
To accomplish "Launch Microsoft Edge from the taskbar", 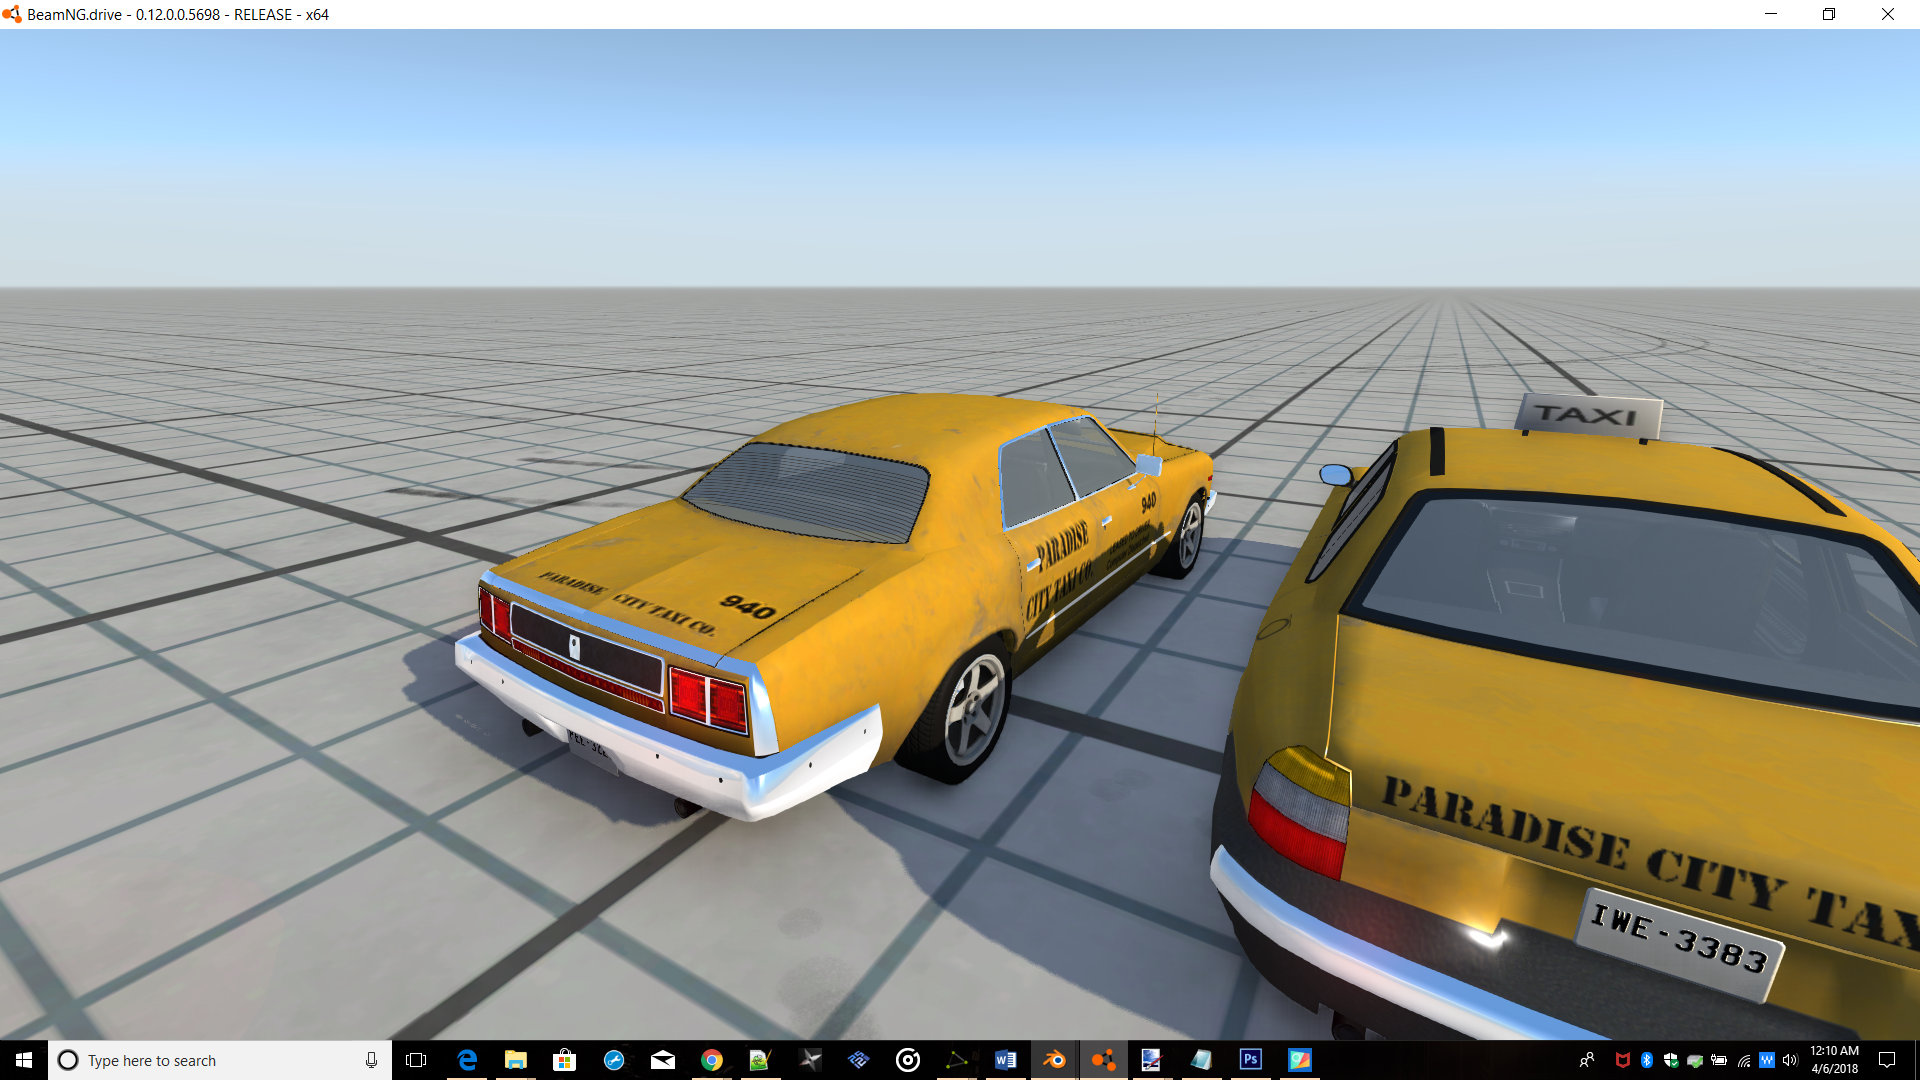I will coord(467,1060).
